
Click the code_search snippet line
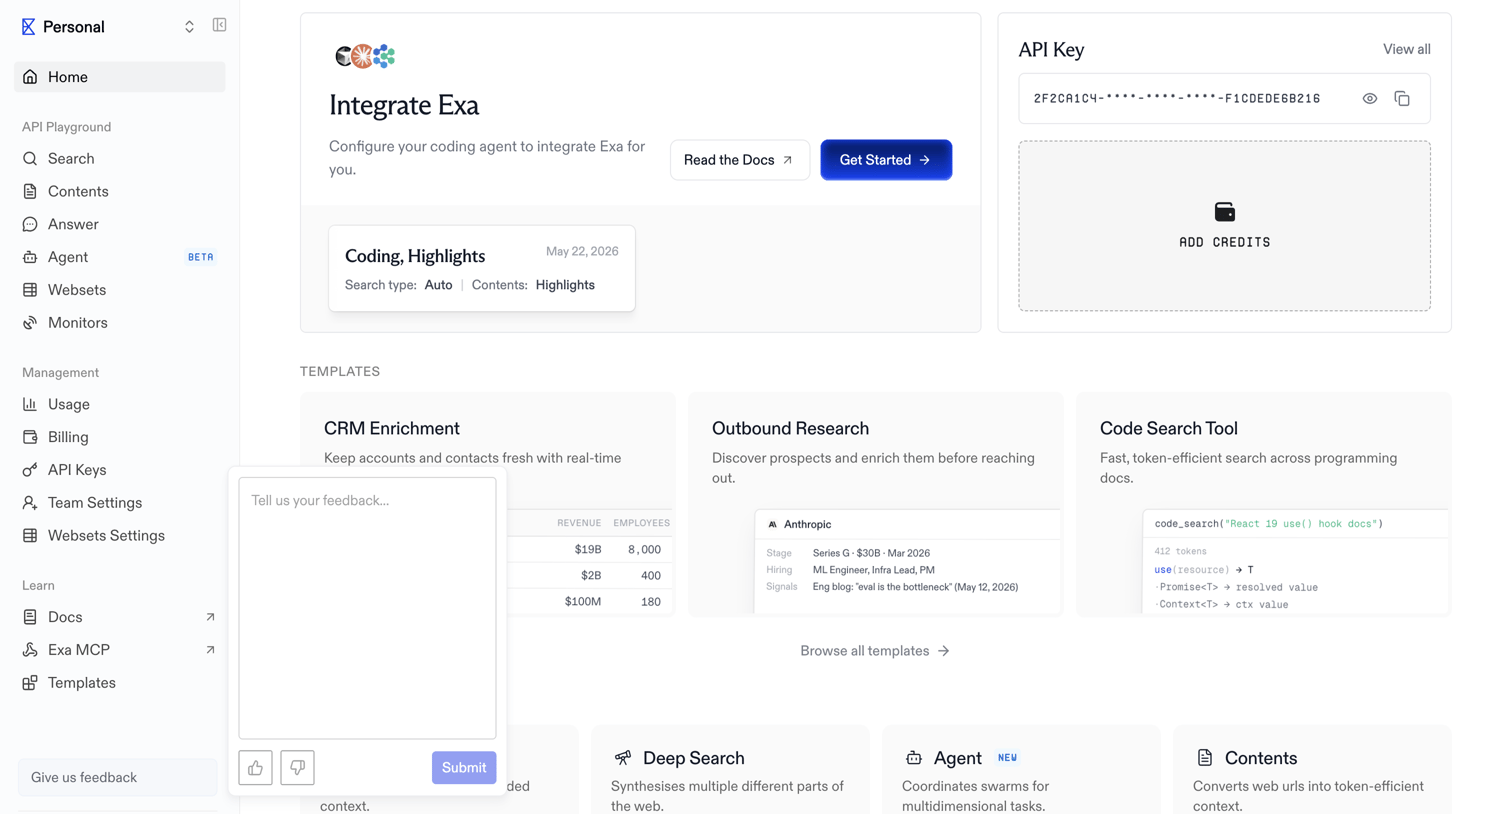coord(1268,524)
